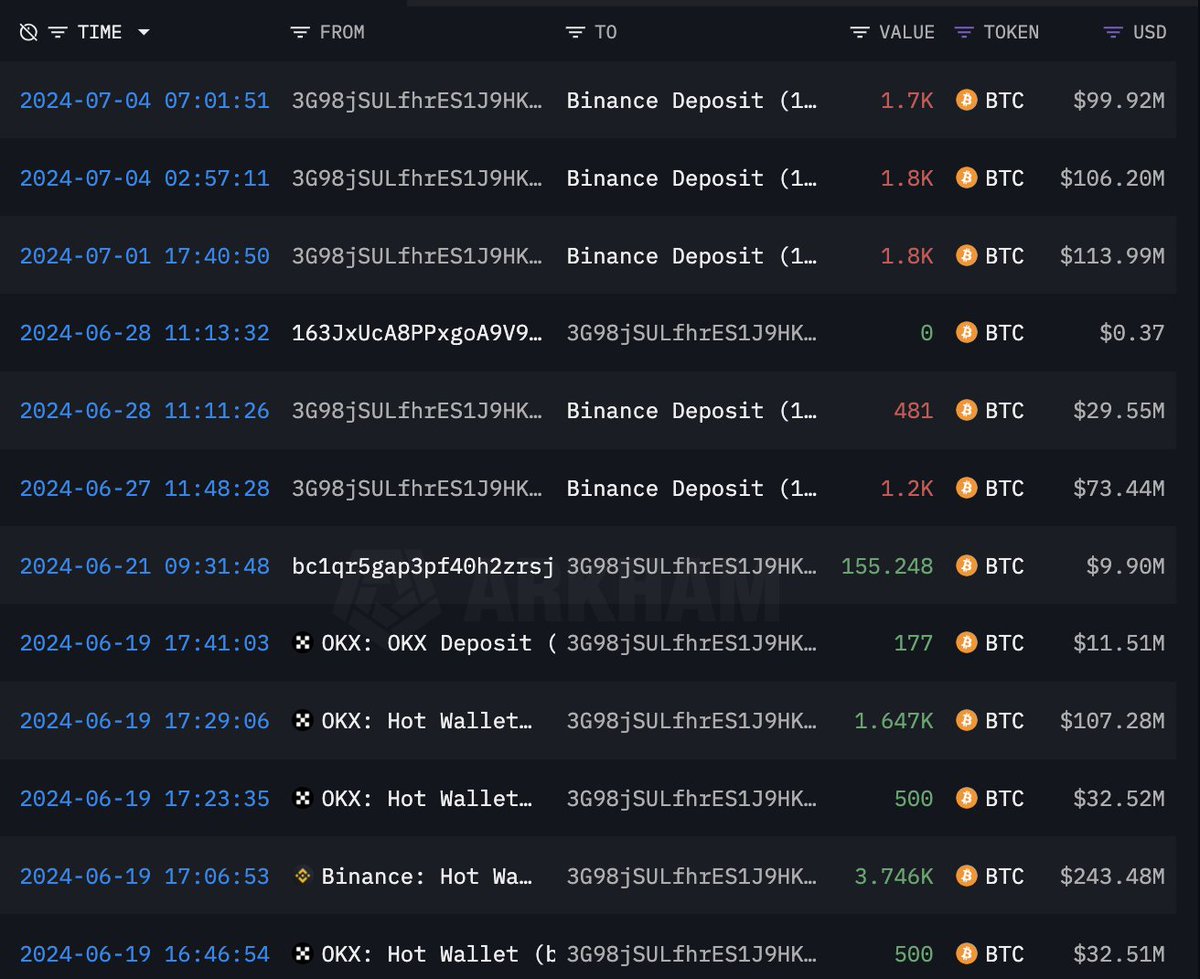Click the BTC token icon in the first row
1200x979 pixels.
[965, 100]
